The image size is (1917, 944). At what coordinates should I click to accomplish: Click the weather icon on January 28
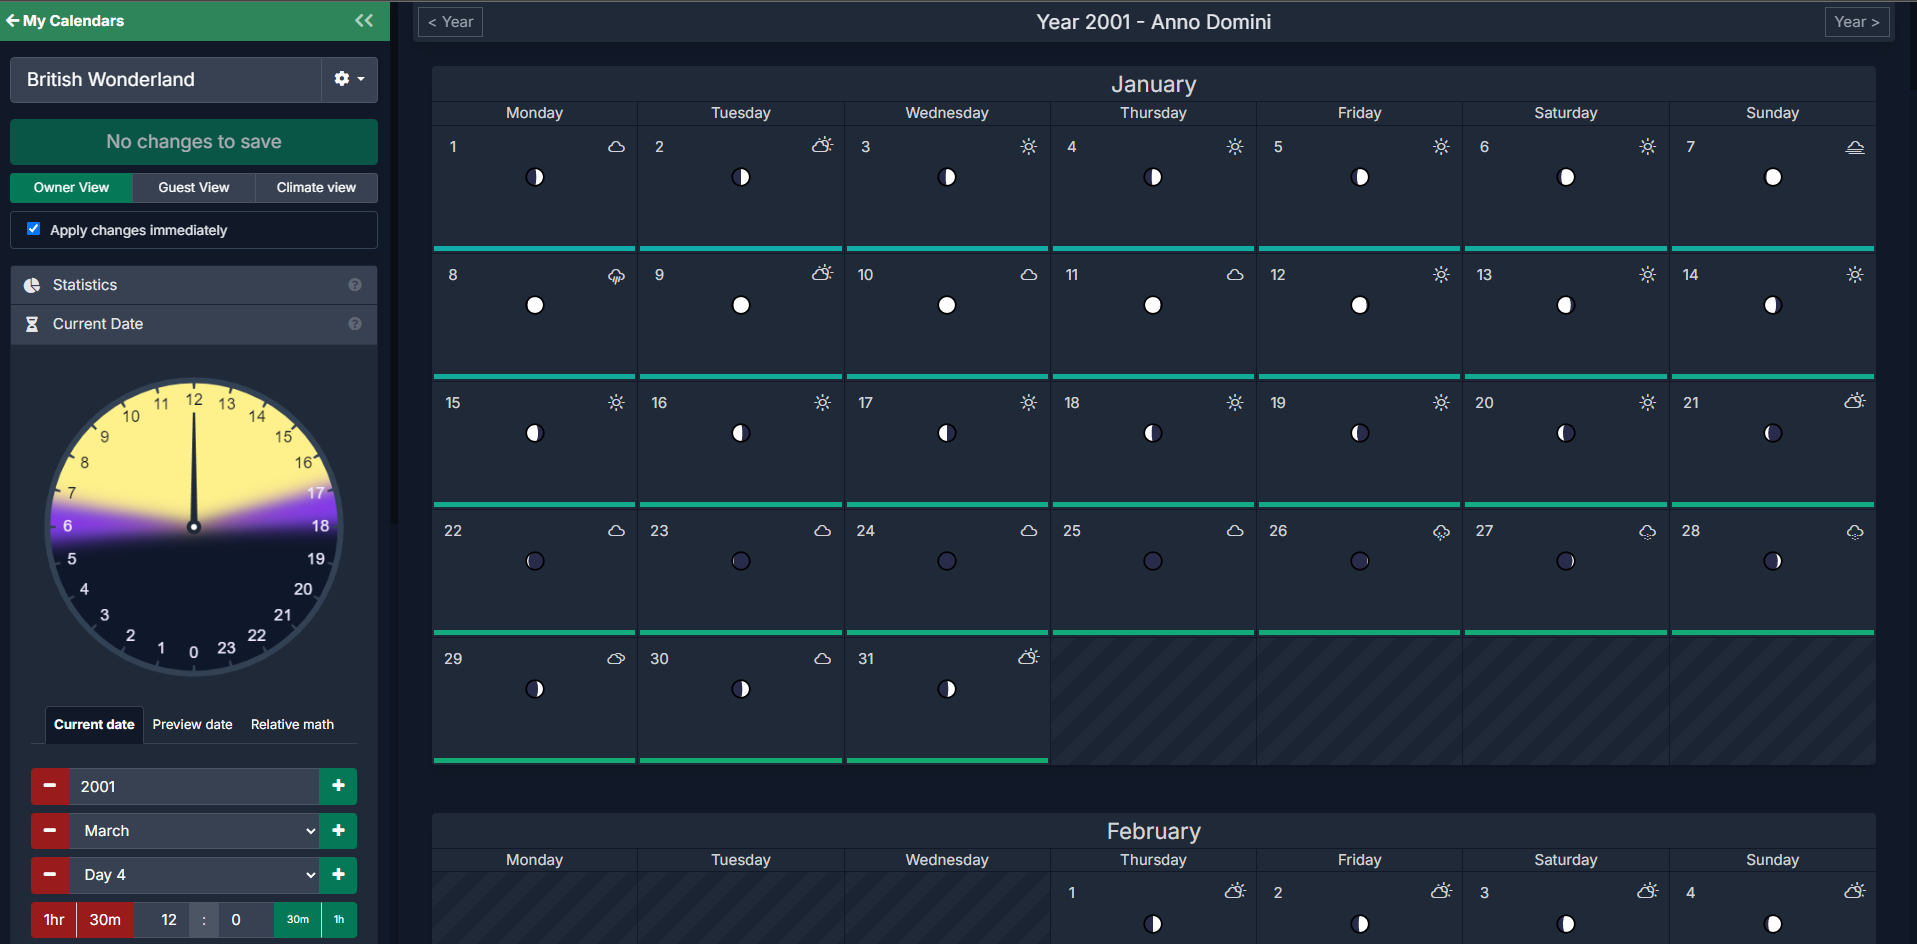coord(1855,532)
